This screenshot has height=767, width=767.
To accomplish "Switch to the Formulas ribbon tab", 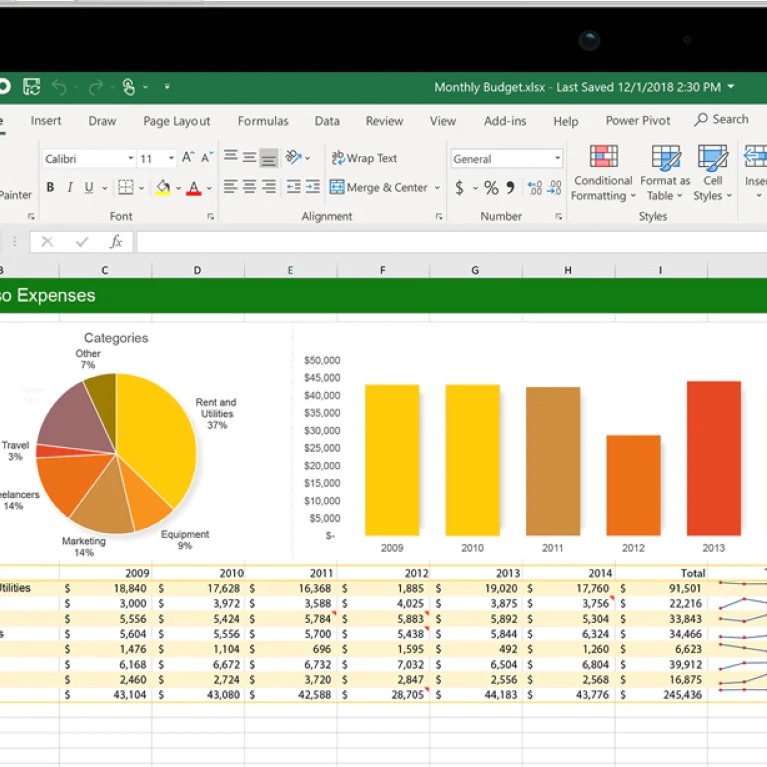I will pyautogui.click(x=262, y=121).
